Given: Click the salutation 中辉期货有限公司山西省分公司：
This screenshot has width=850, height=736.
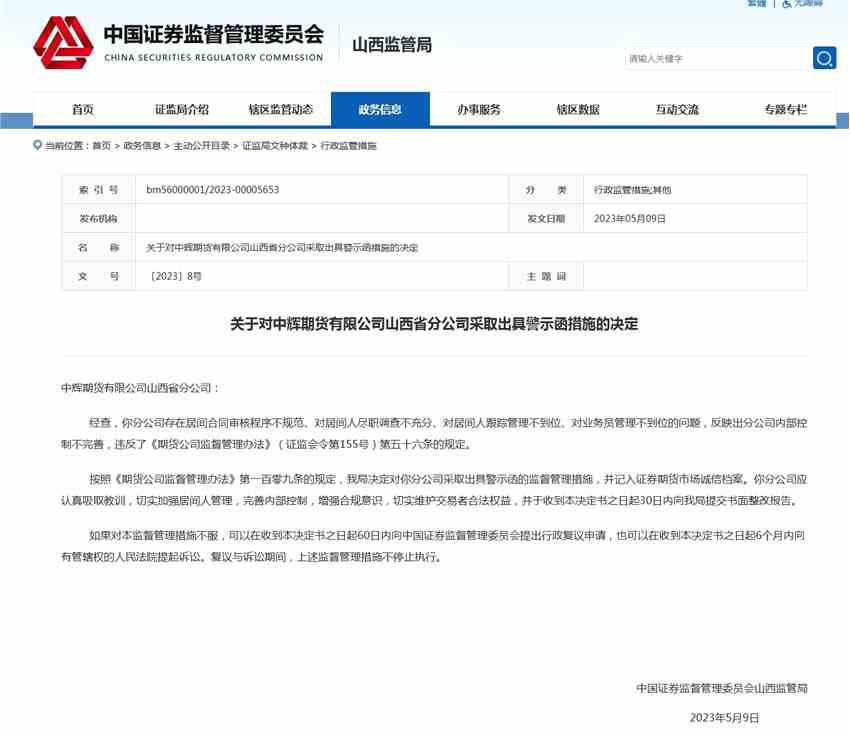Looking at the screenshot, I should click(x=140, y=388).
